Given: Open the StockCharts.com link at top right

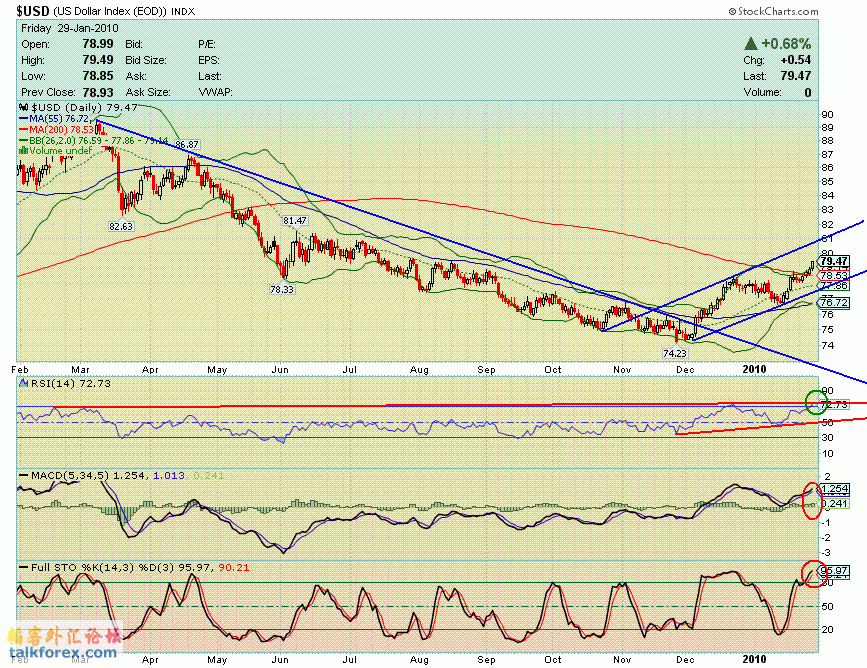Looking at the screenshot, I should pos(773,11).
